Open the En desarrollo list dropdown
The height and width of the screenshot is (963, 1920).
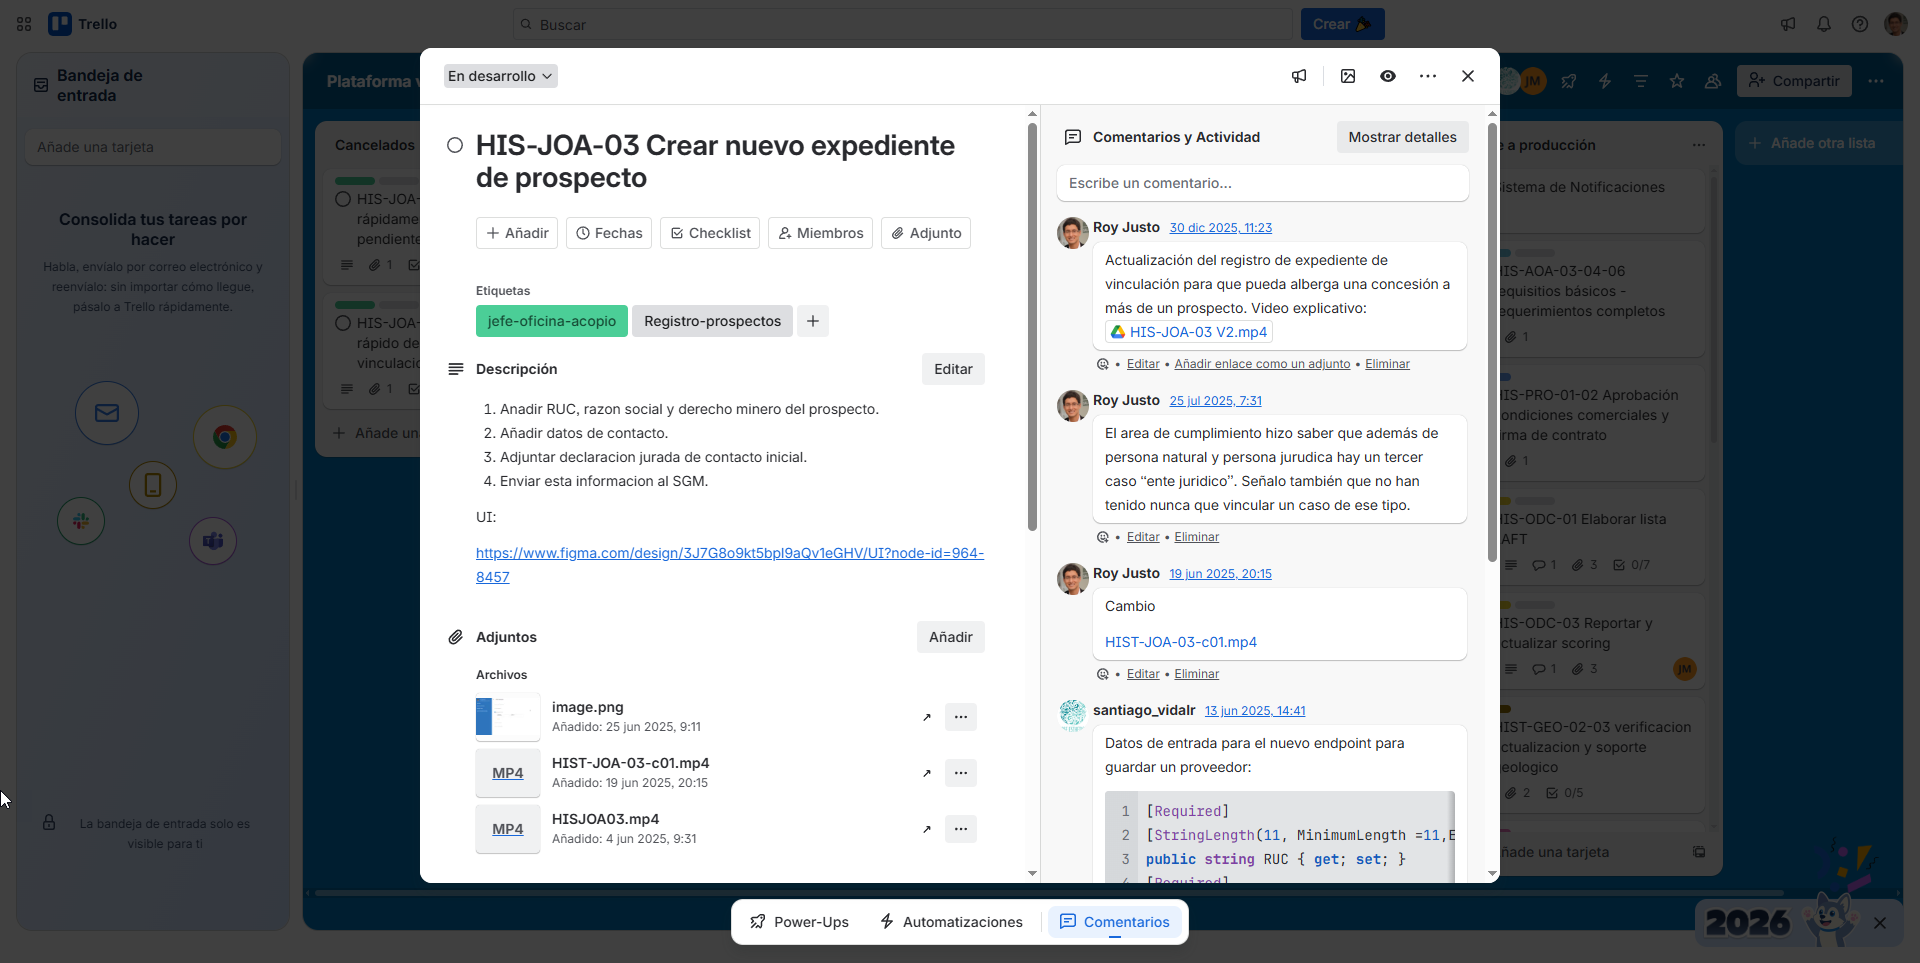tap(500, 76)
